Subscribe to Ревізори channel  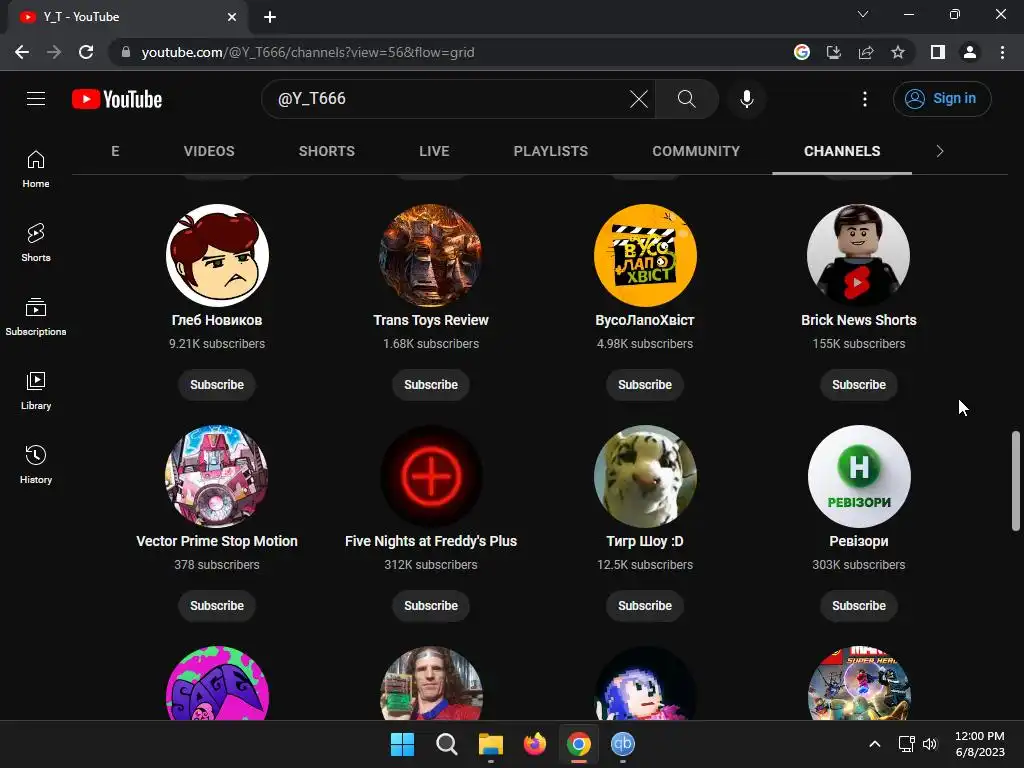(x=859, y=605)
